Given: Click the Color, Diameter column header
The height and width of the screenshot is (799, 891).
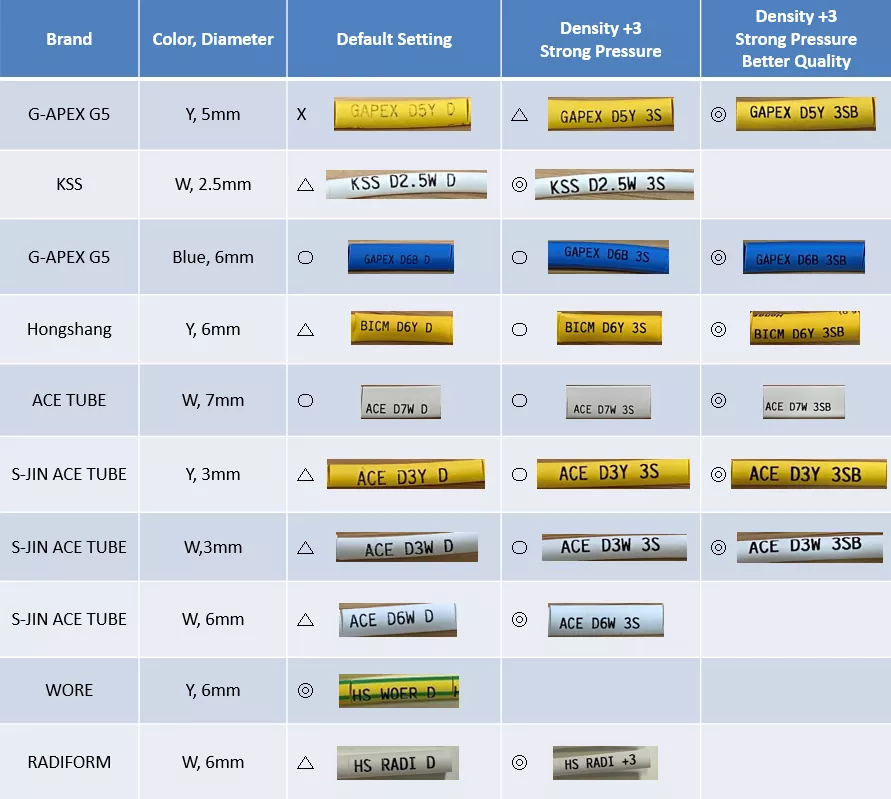Looking at the screenshot, I should (x=213, y=40).
